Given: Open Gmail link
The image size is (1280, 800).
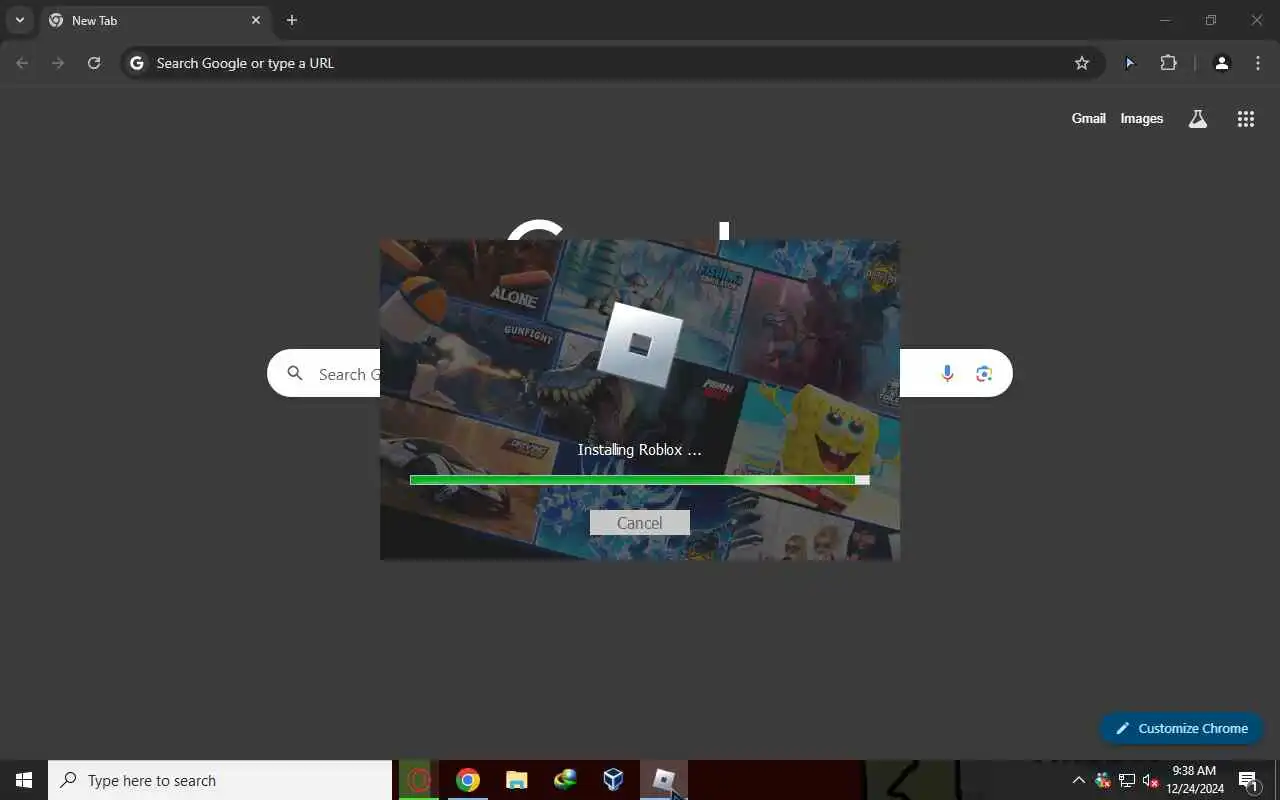Looking at the screenshot, I should click(1088, 118).
